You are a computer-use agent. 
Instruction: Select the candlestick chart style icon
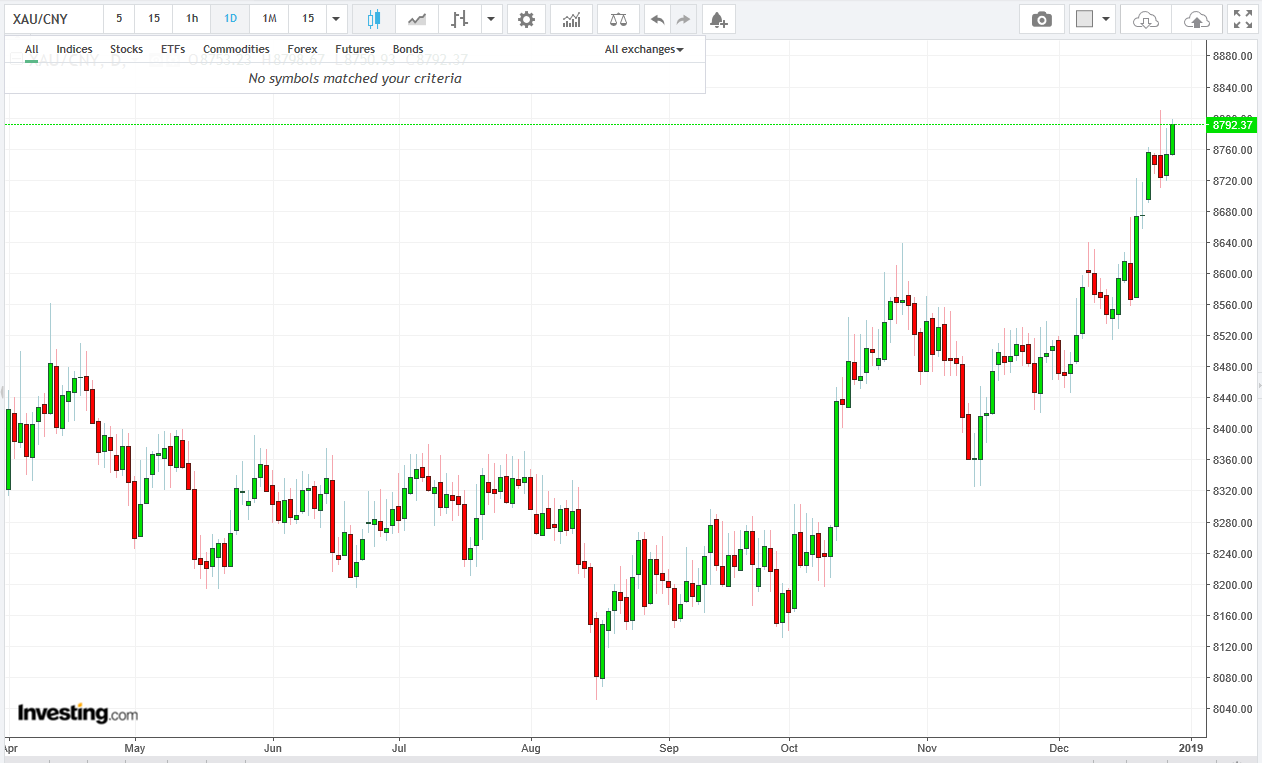tap(374, 19)
